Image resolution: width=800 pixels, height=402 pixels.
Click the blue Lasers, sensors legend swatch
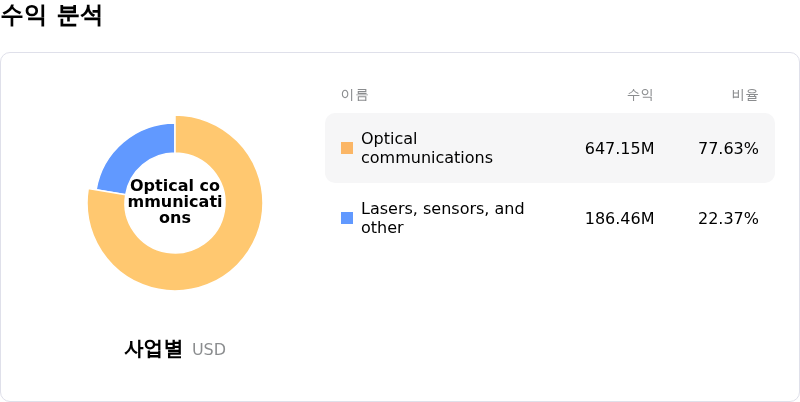(x=347, y=218)
